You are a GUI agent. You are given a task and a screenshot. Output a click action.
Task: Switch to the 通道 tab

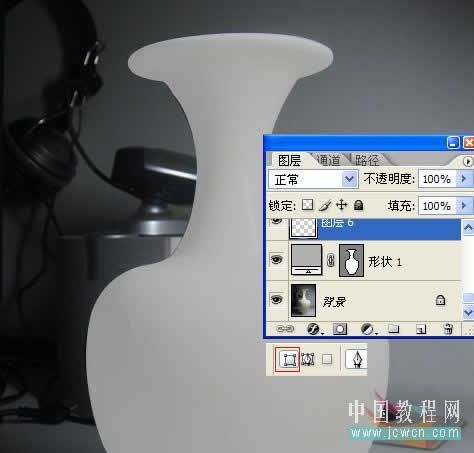tap(329, 160)
